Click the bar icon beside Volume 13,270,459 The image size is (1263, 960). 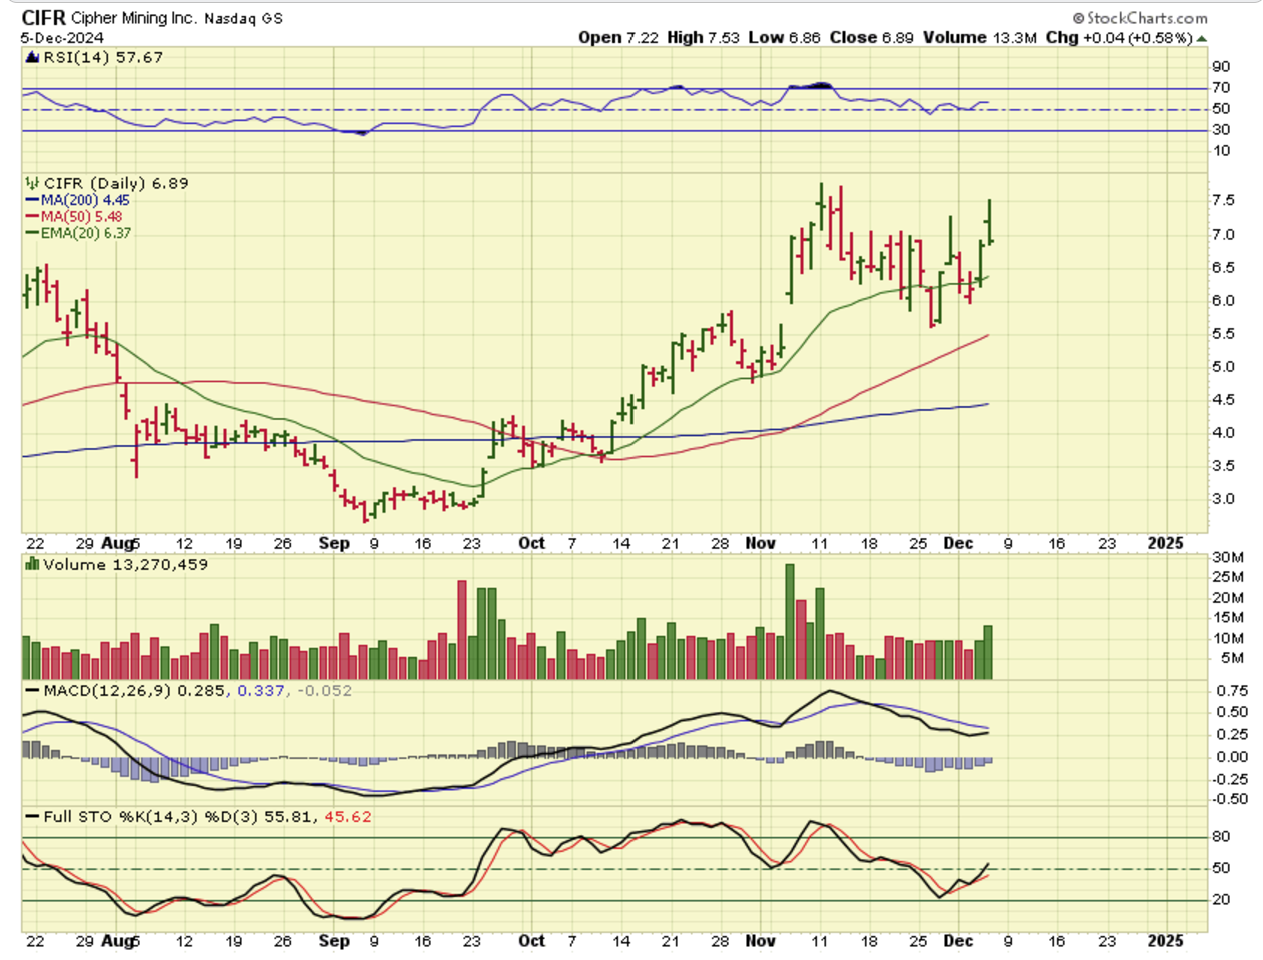(x=32, y=564)
